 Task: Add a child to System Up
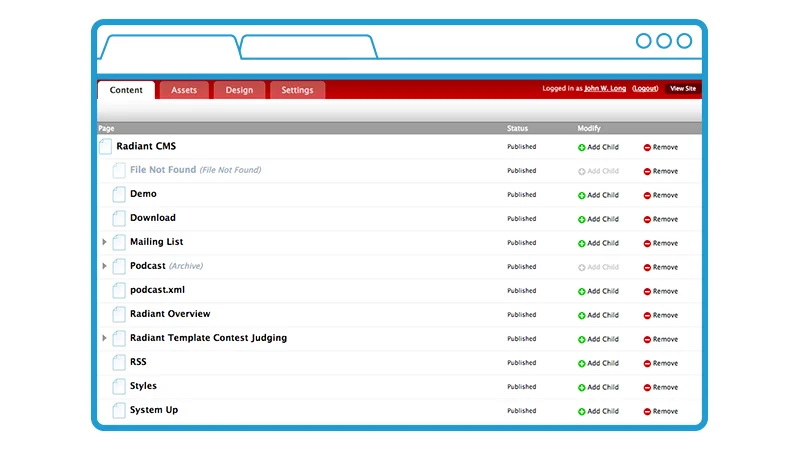pyautogui.click(x=598, y=411)
